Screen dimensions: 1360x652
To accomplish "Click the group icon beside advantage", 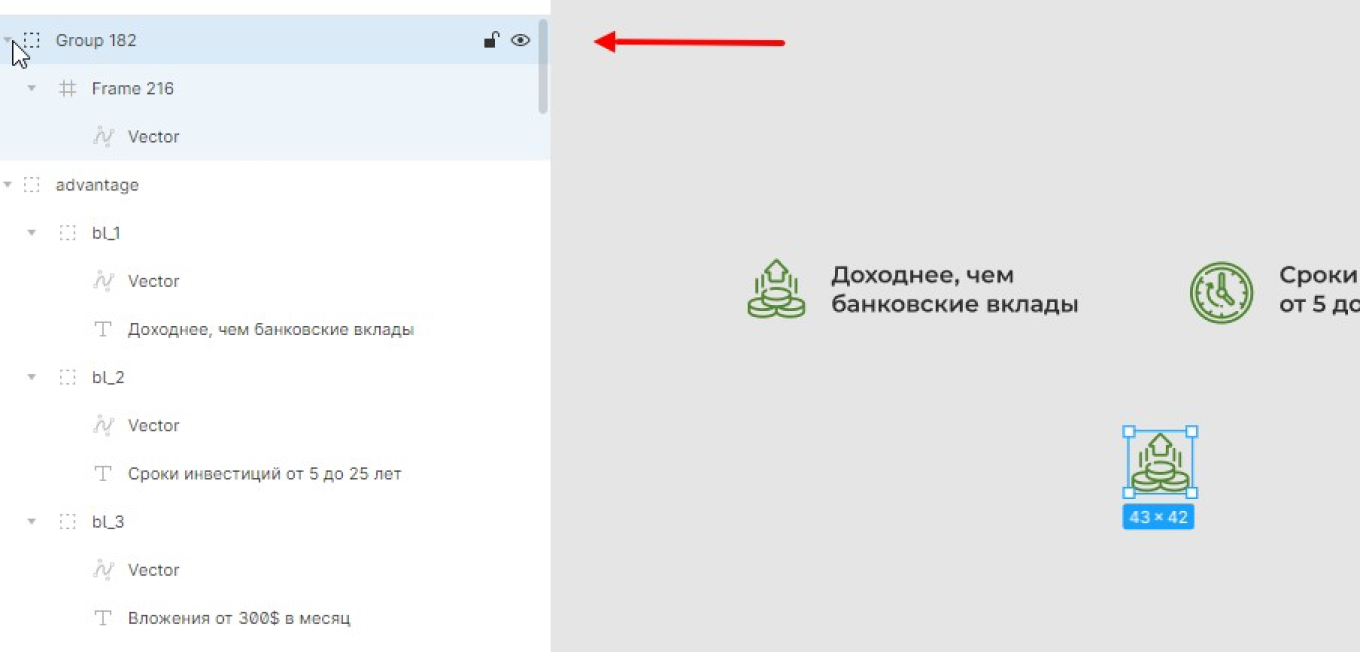I will pyautogui.click(x=32, y=185).
